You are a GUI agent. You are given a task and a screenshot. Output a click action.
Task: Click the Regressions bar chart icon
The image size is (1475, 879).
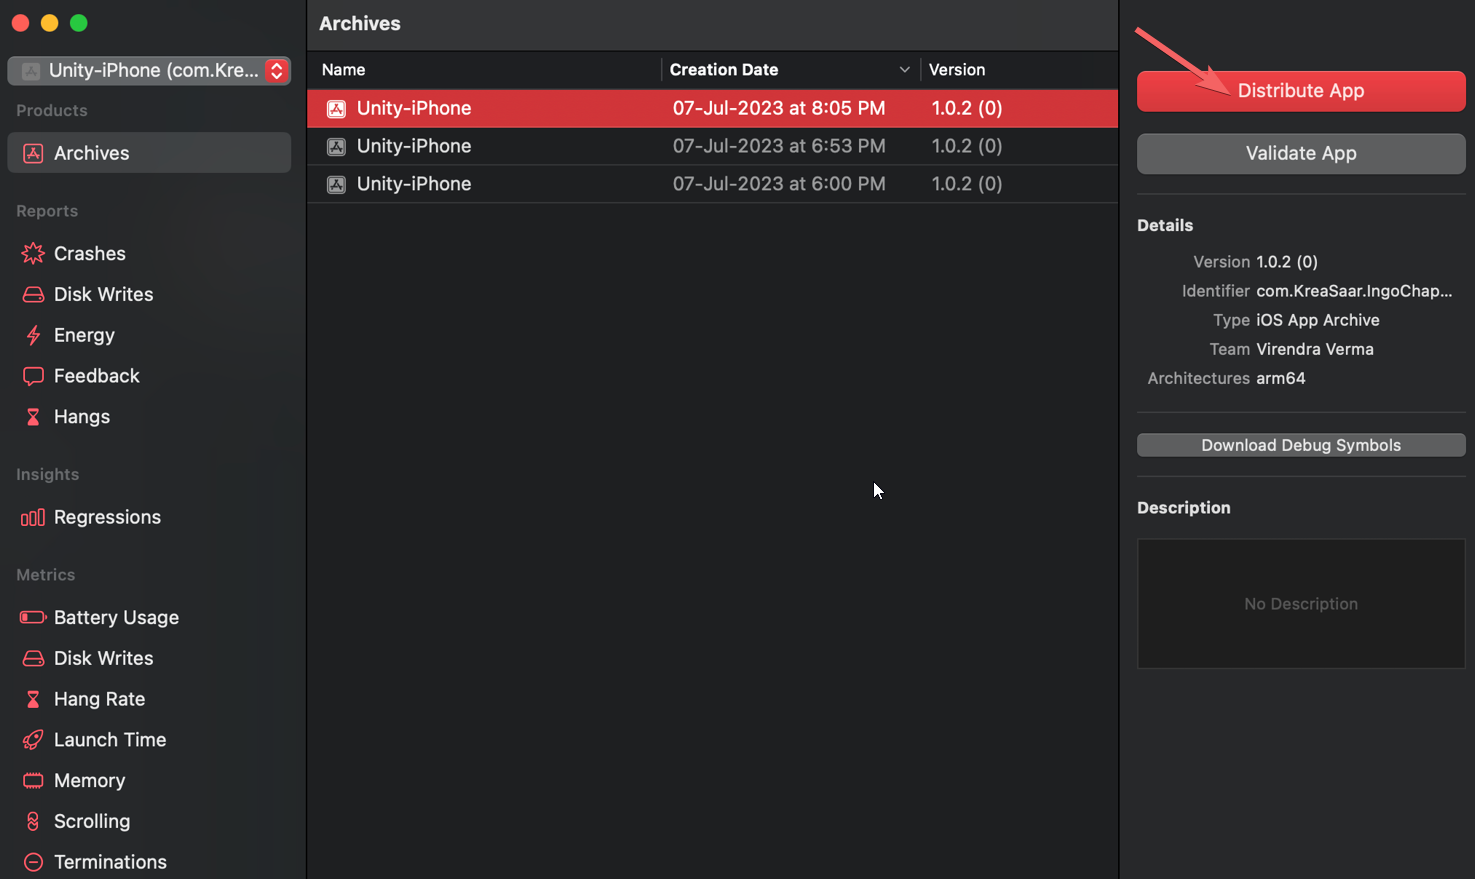[33, 517]
